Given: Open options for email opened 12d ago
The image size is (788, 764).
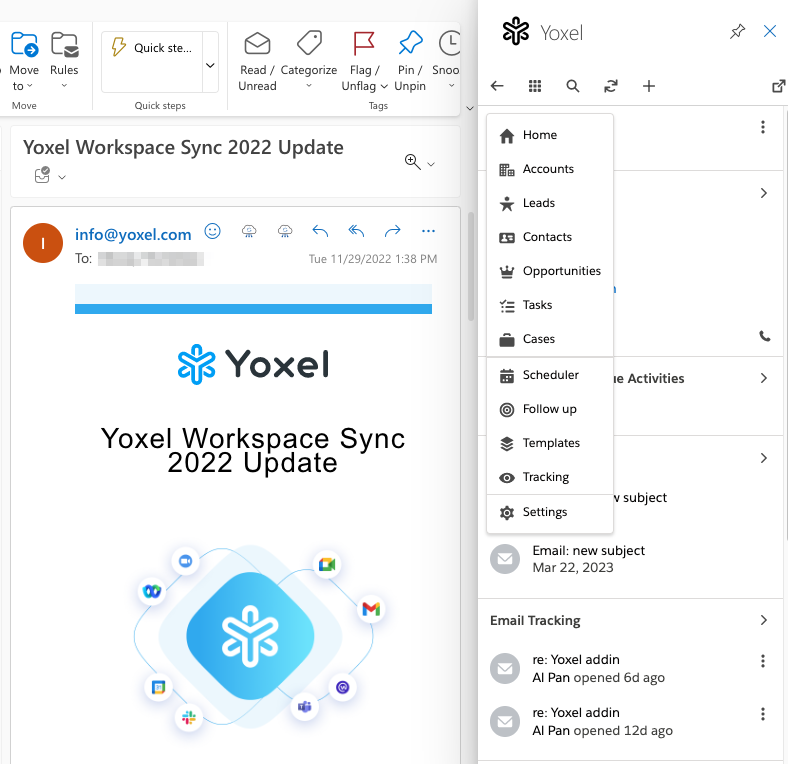Looking at the screenshot, I should [x=763, y=714].
